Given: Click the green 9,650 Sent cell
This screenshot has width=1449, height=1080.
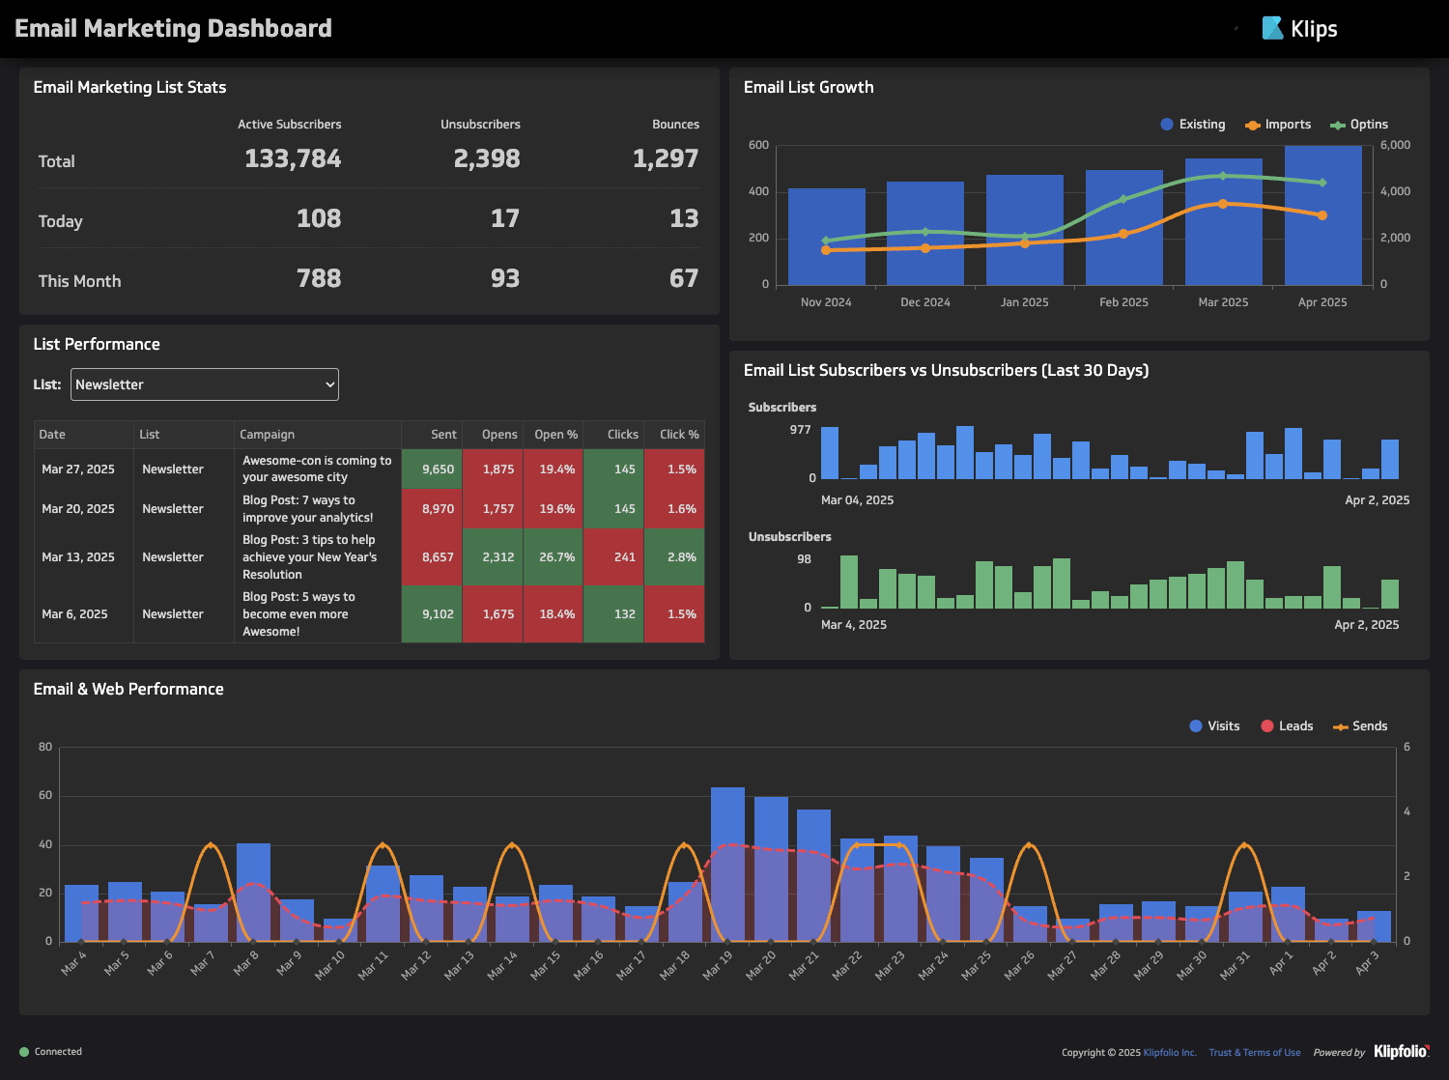Looking at the screenshot, I should pyautogui.click(x=431, y=468).
